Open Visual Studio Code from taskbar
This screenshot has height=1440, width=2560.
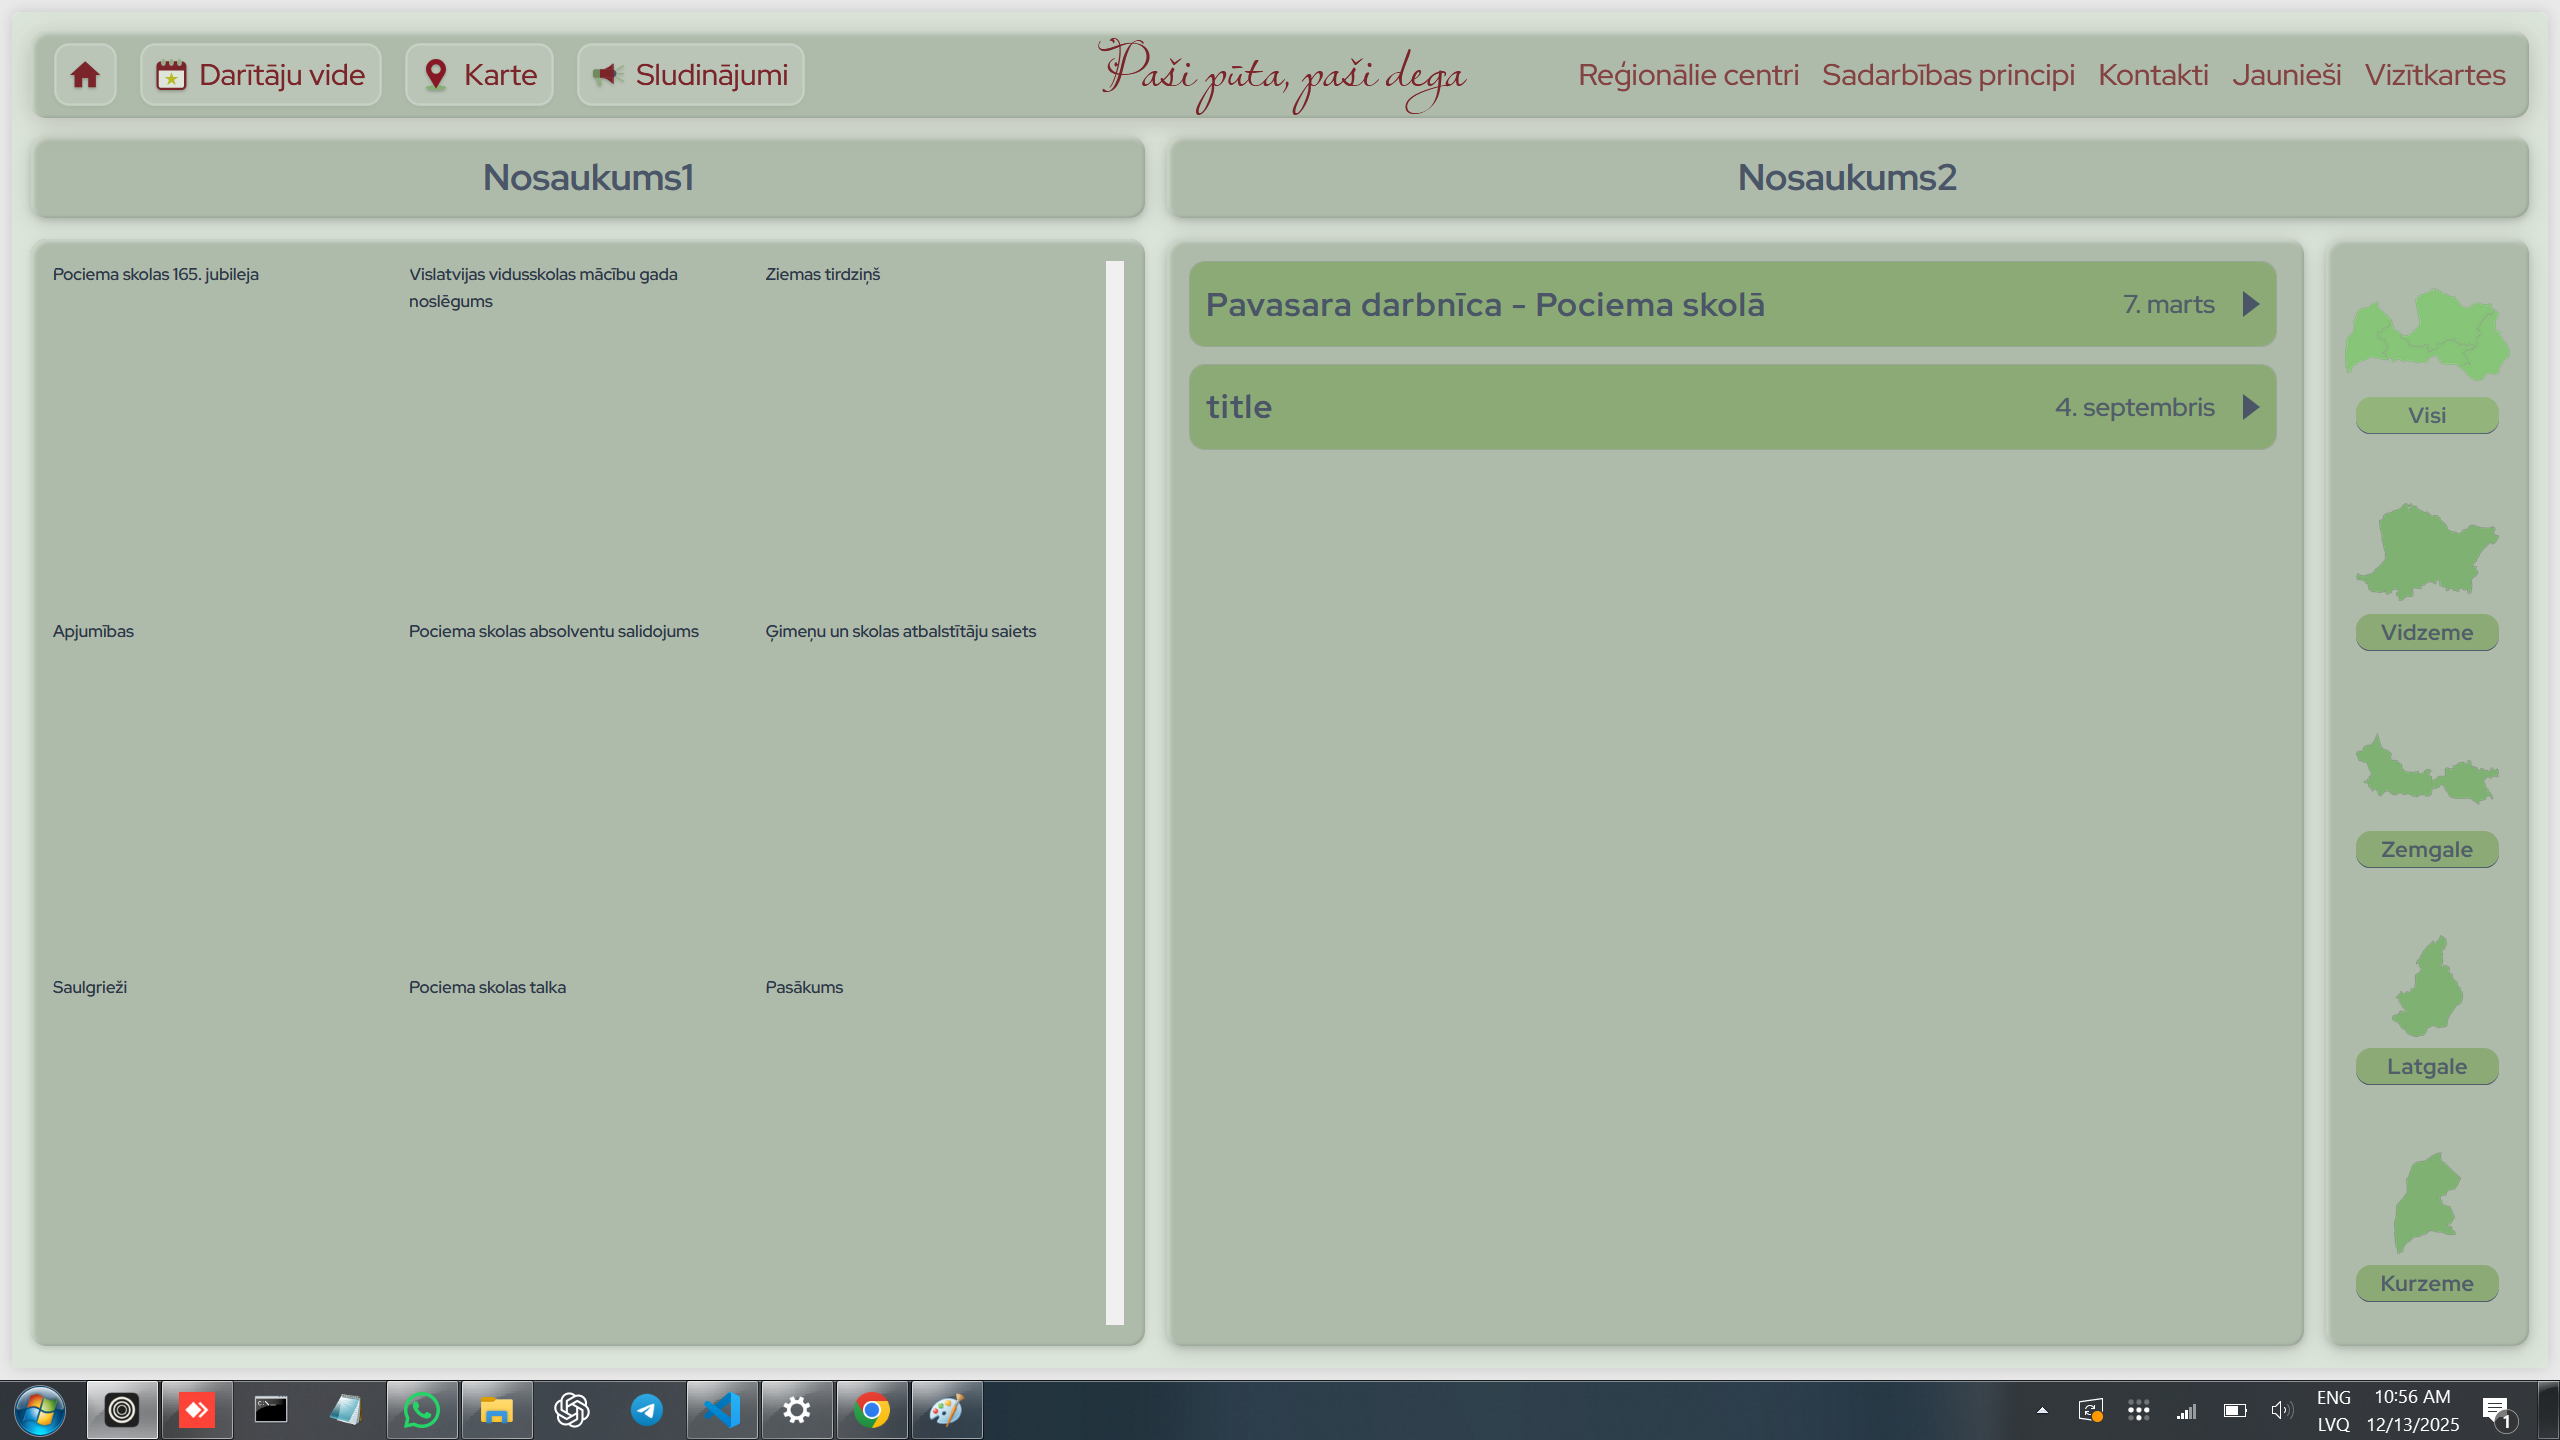[721, 1411]
